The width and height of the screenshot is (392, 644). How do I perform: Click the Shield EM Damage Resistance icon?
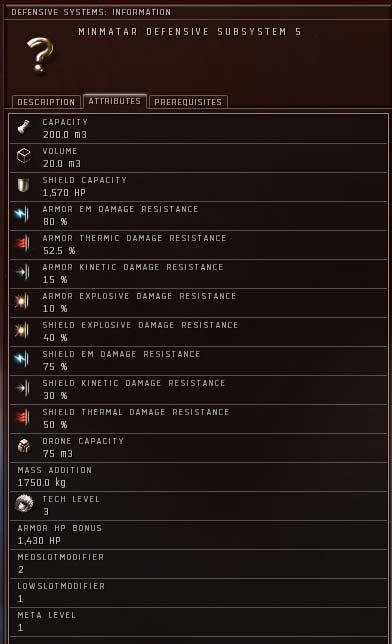pyautogui.click(x=23, y=359)
